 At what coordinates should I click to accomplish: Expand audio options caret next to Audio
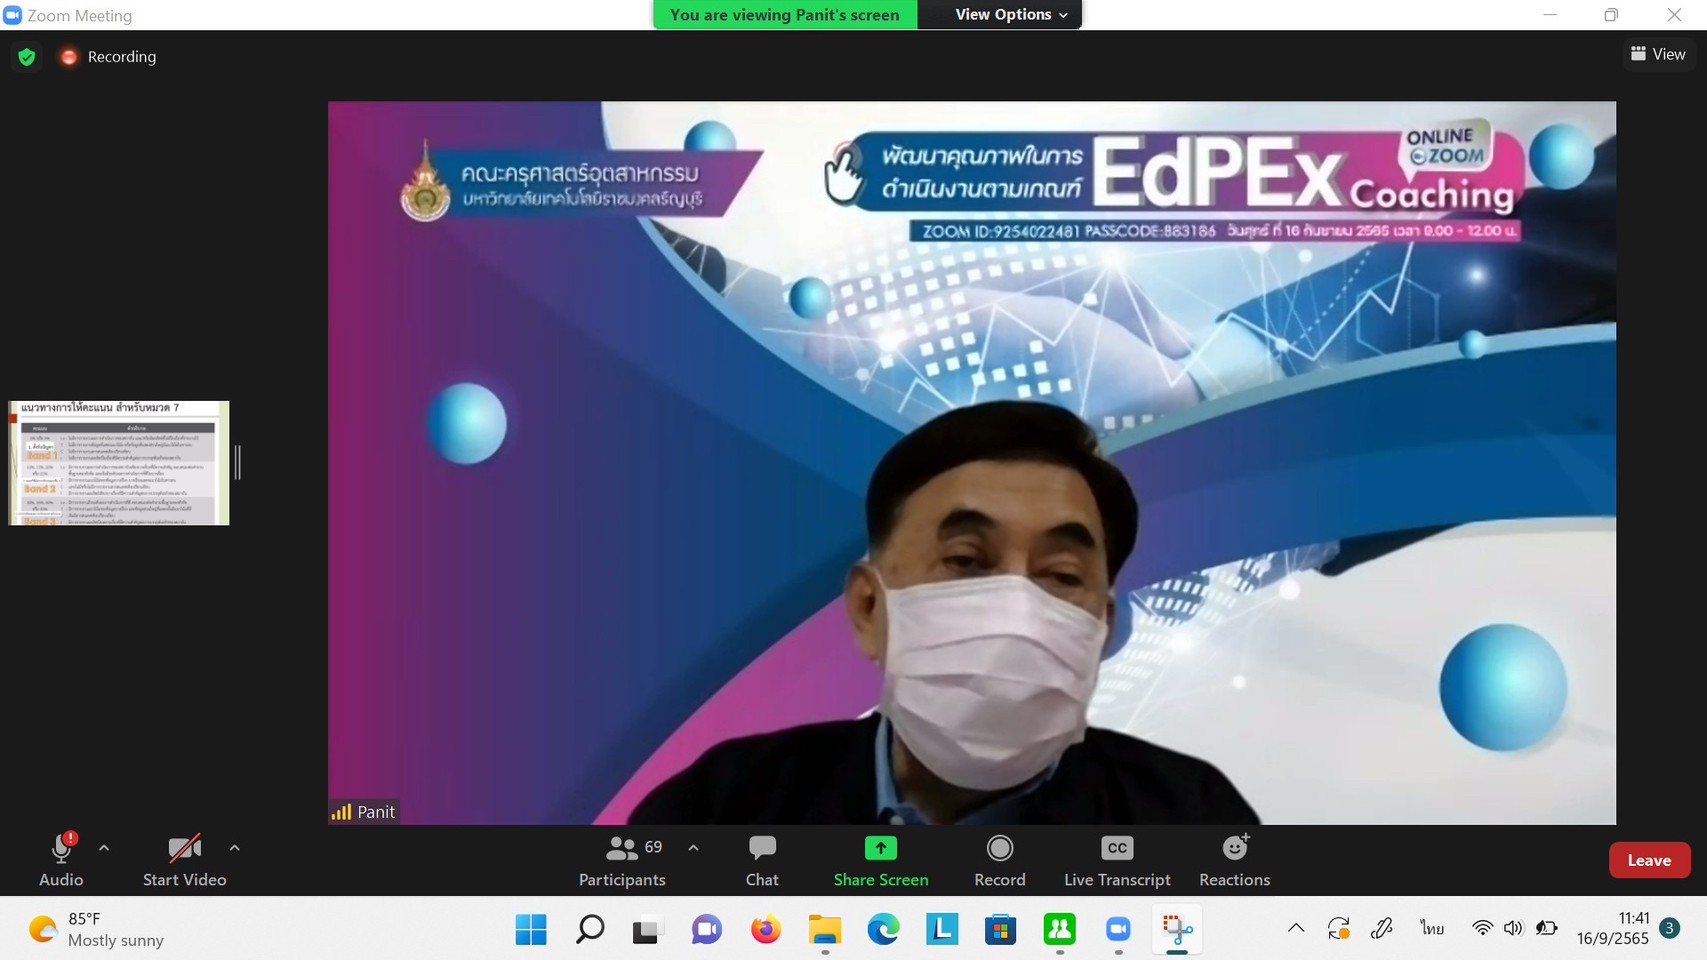click(x=104, y=848)
